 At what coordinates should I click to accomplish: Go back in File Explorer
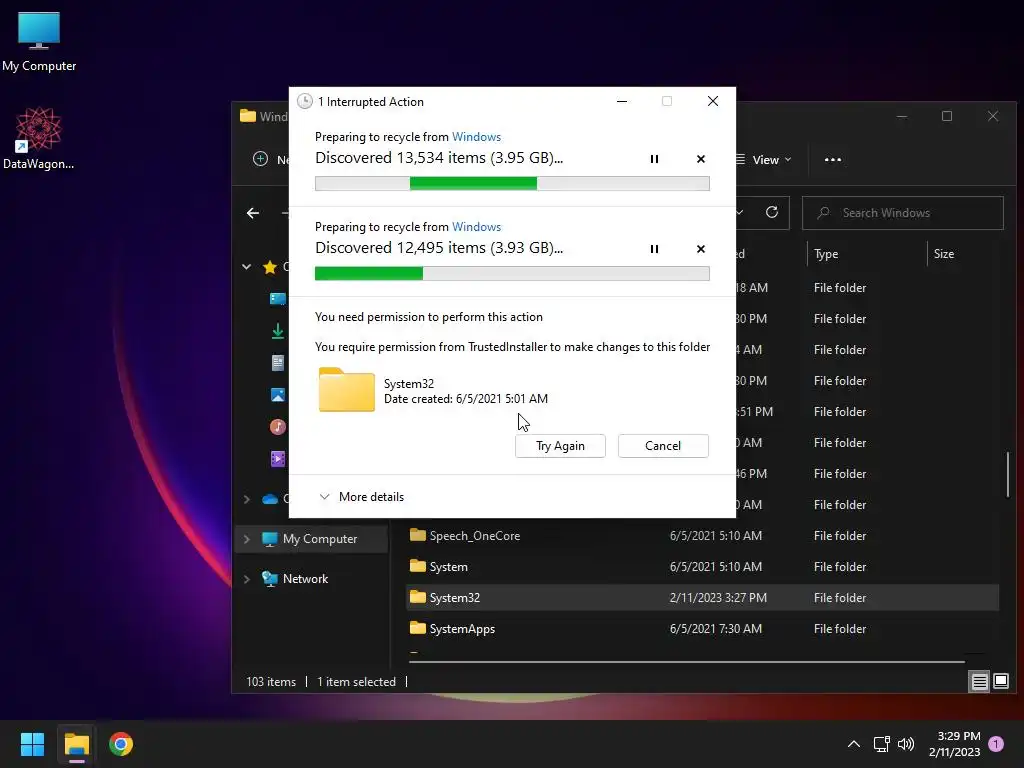point(253,213)
